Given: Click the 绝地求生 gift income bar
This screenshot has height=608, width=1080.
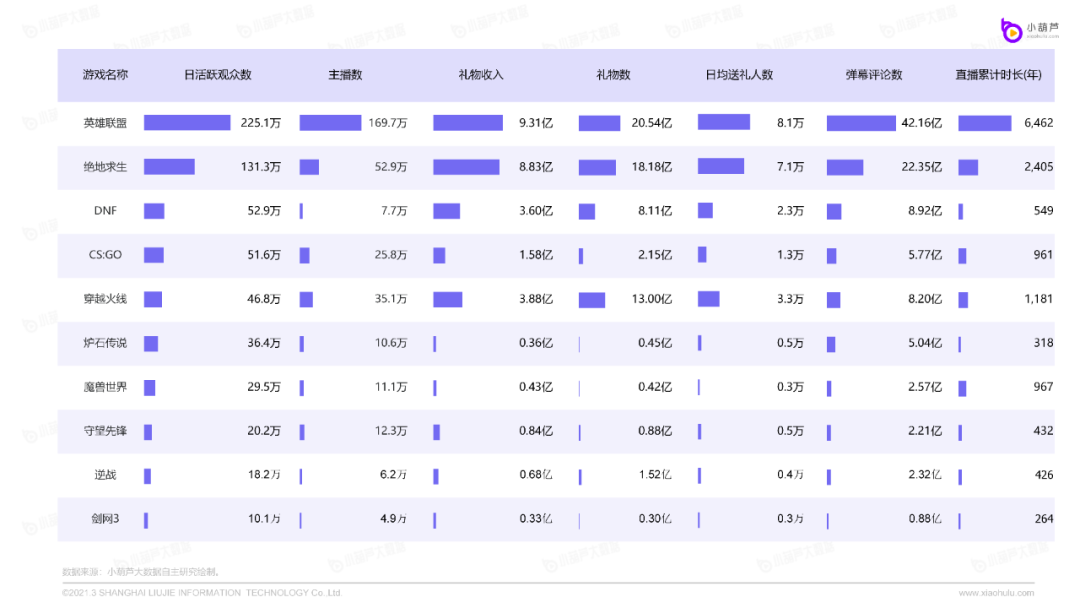Looking at the screenshot, I should click(466, 167).
